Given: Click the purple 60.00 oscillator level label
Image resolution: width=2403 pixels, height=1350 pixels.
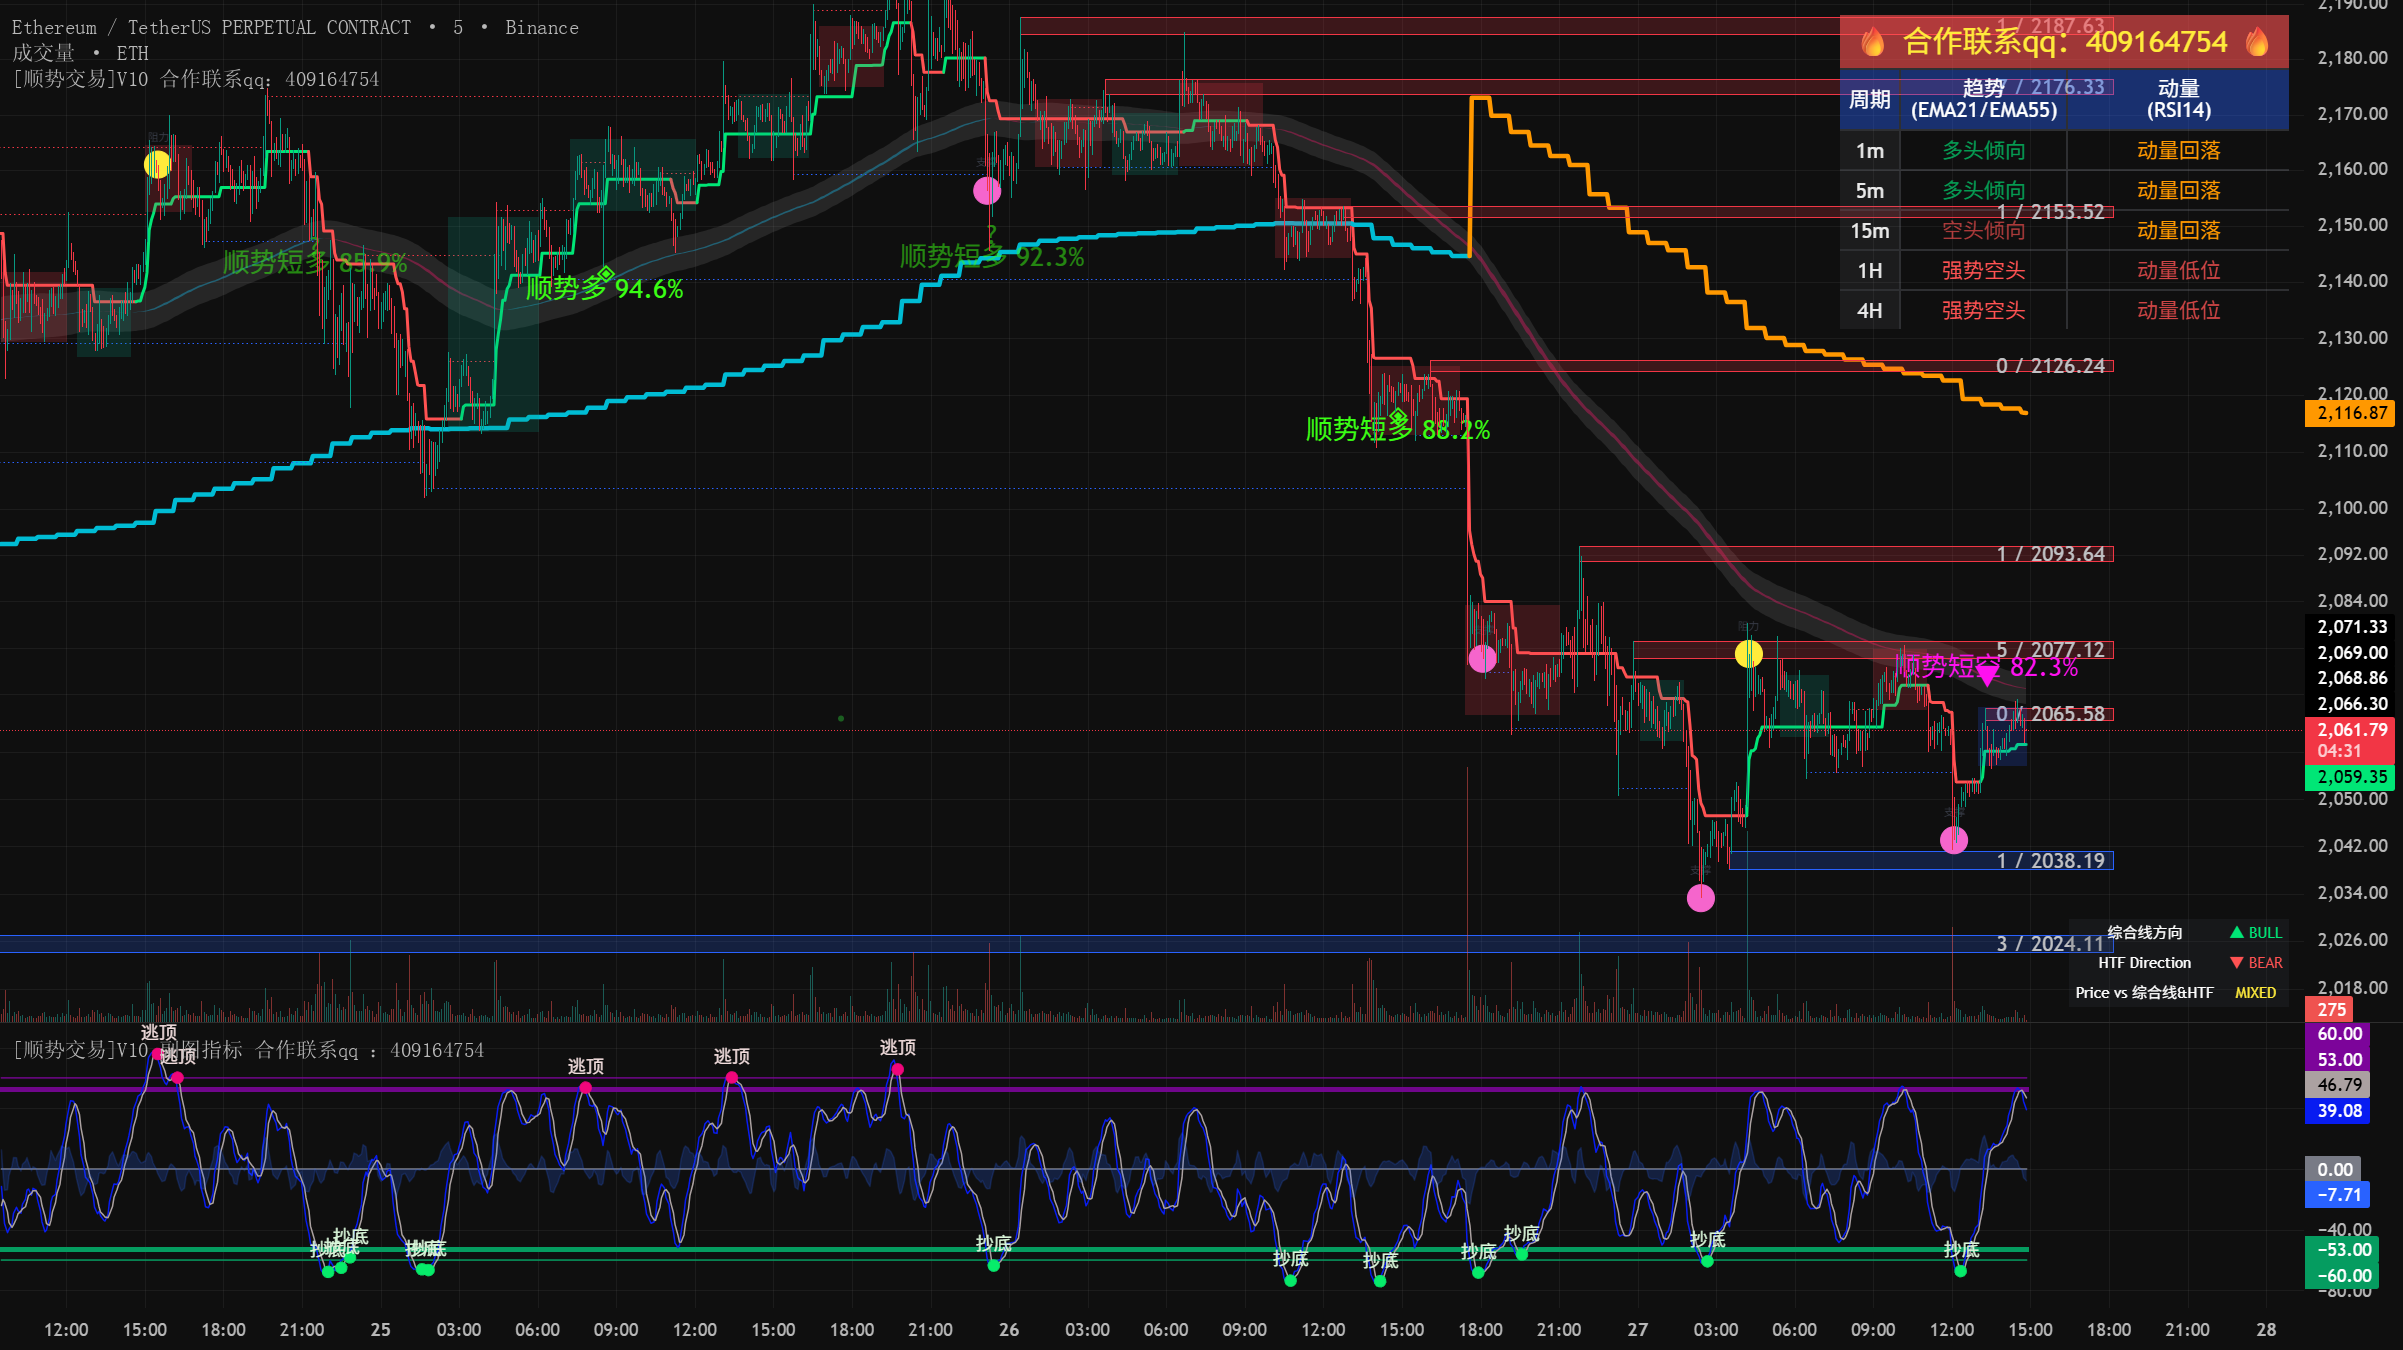Looking at the screenshot, I should (x=2339, y=1034).
